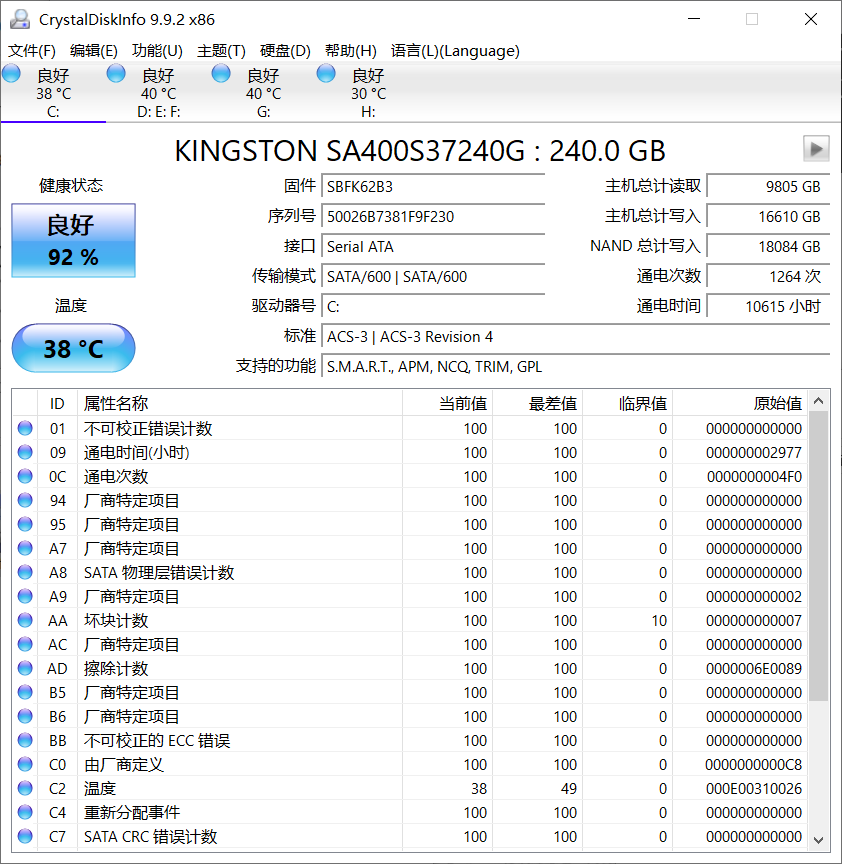The image size is (842, 864).
Task: Click status orb of attribute 0C
Action: point(25,476)
